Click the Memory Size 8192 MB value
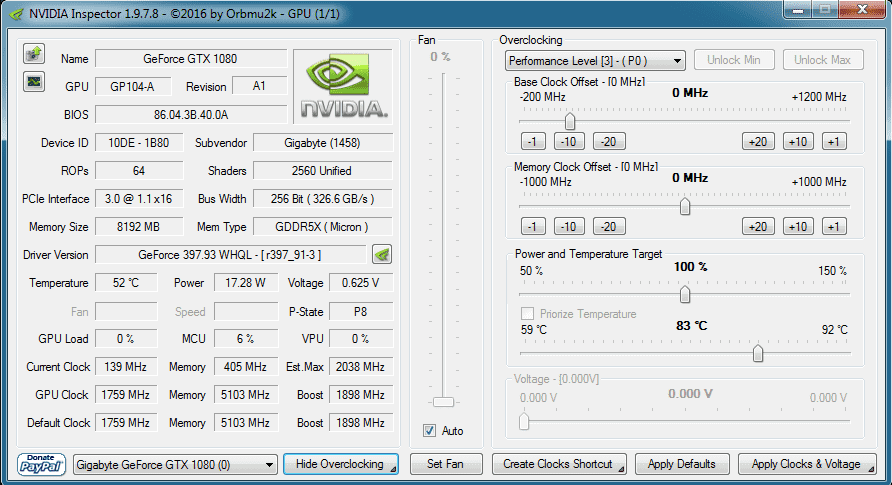Screen dimensions: 892x485 (x=139, y=227)
